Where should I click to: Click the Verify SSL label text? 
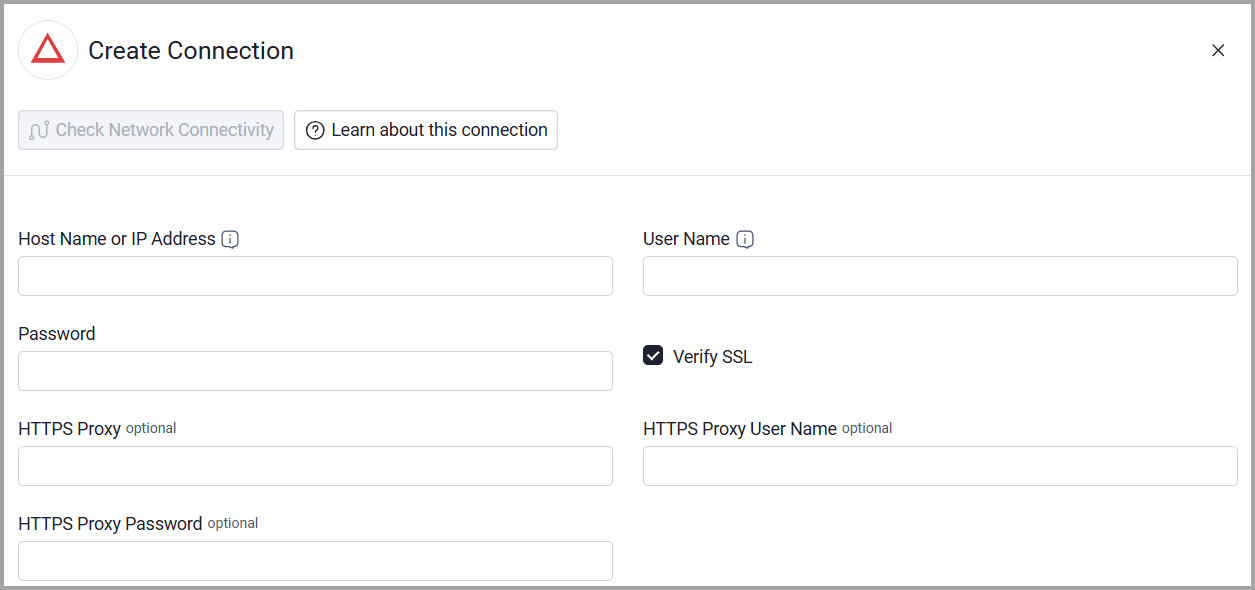tap(712, 357)
